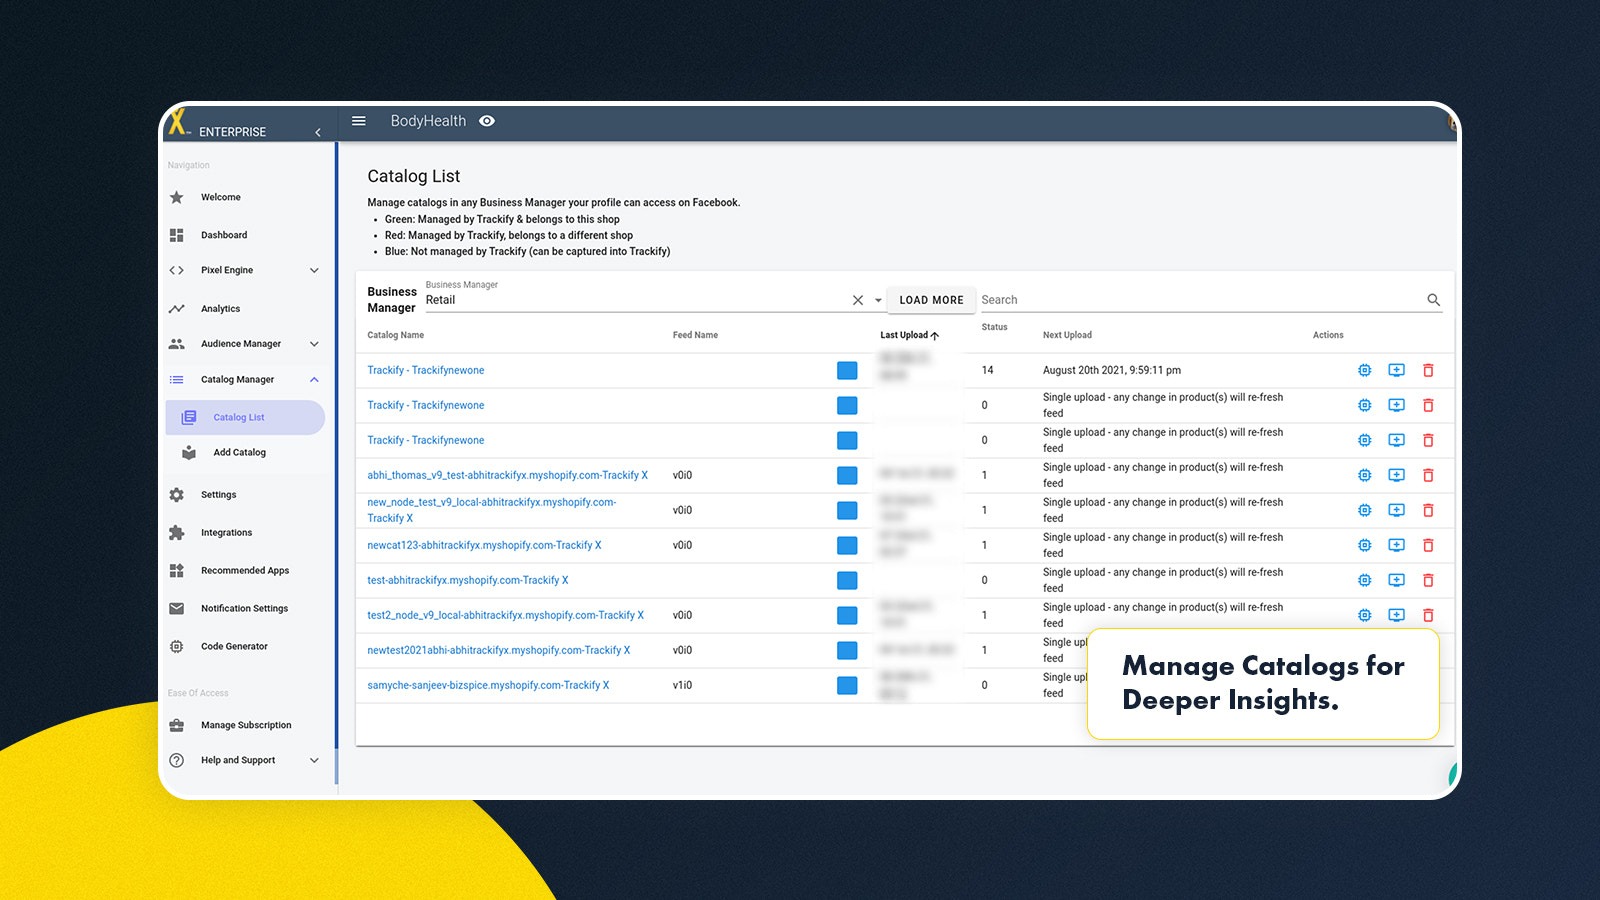Click the catalog Search field
1600x900 pixels.
1200,300
